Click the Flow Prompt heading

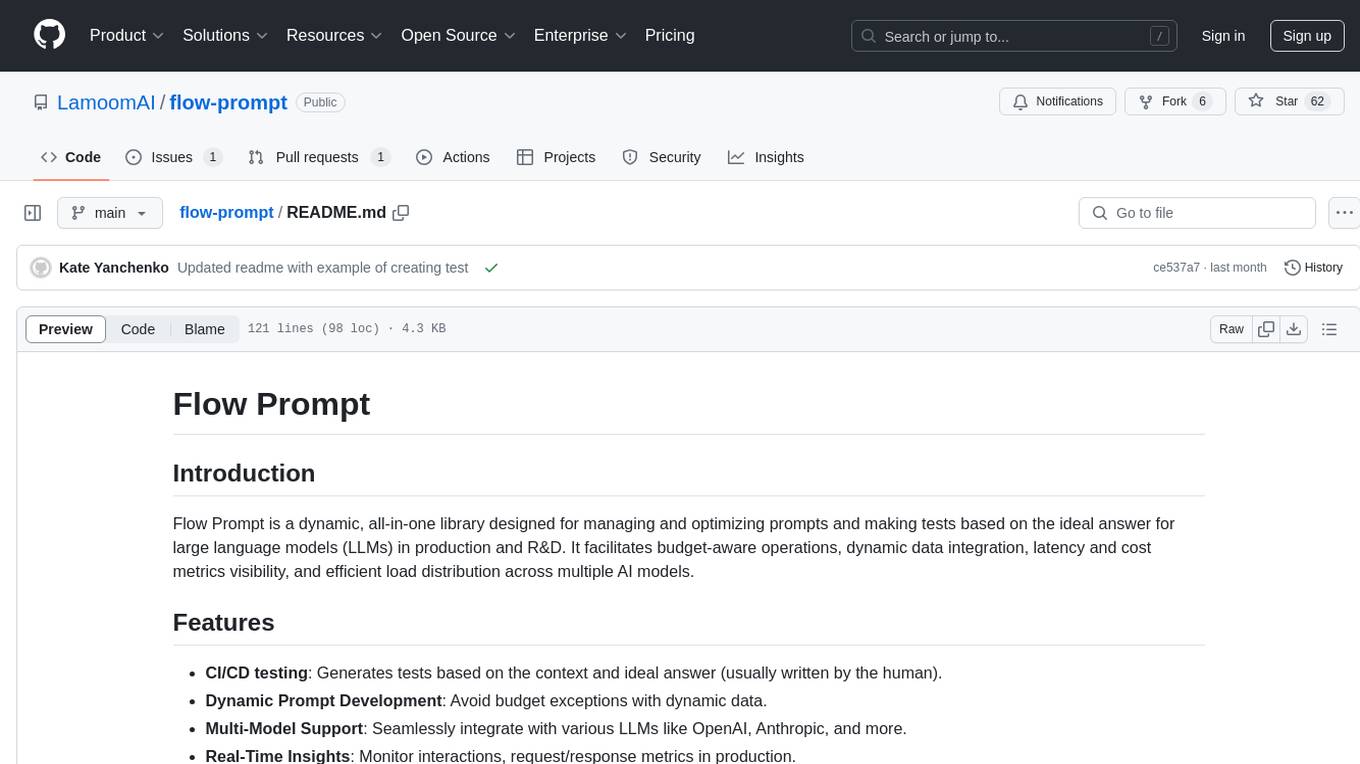(271, 404)
